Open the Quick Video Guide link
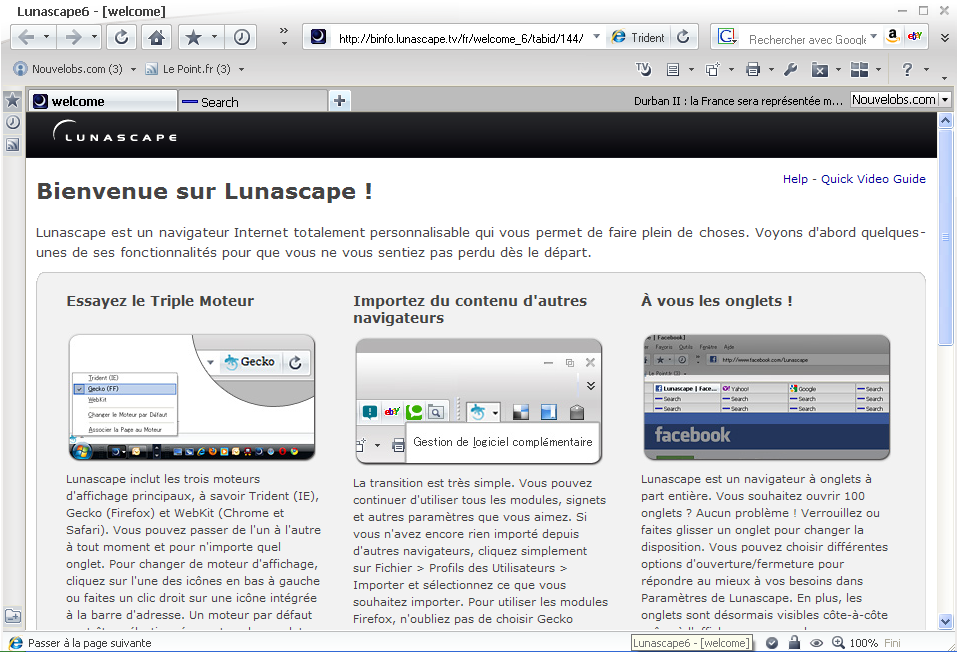Viewport: 957px width, 652px height. (x=873, y=179)
